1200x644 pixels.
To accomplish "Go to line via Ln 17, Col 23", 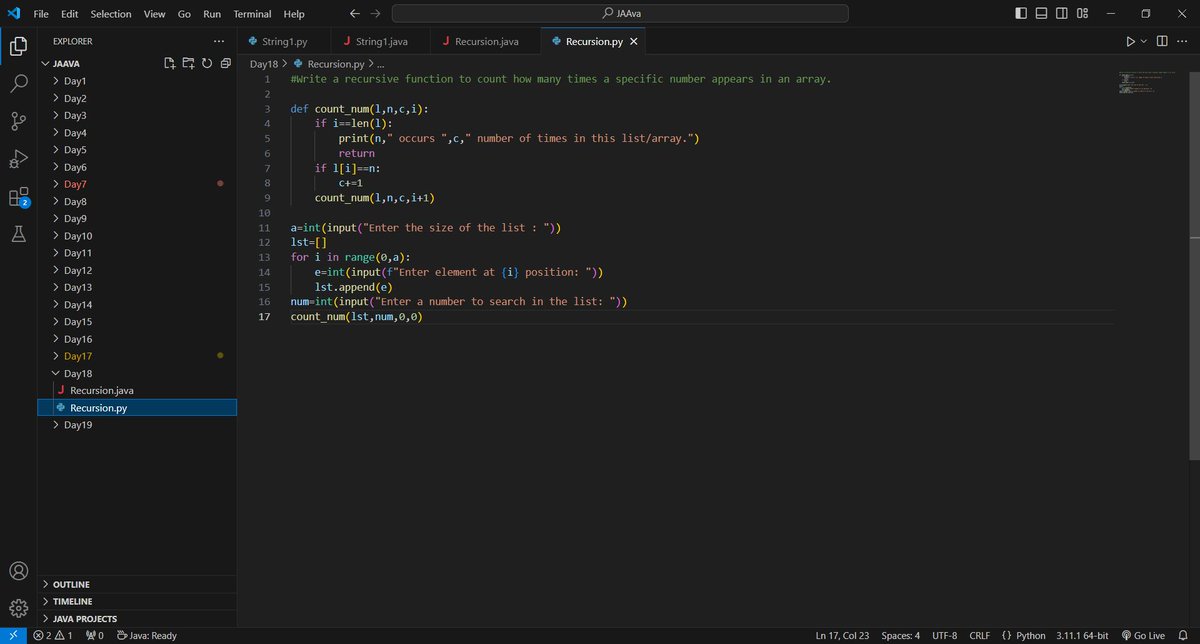I will tap(841, 635).
